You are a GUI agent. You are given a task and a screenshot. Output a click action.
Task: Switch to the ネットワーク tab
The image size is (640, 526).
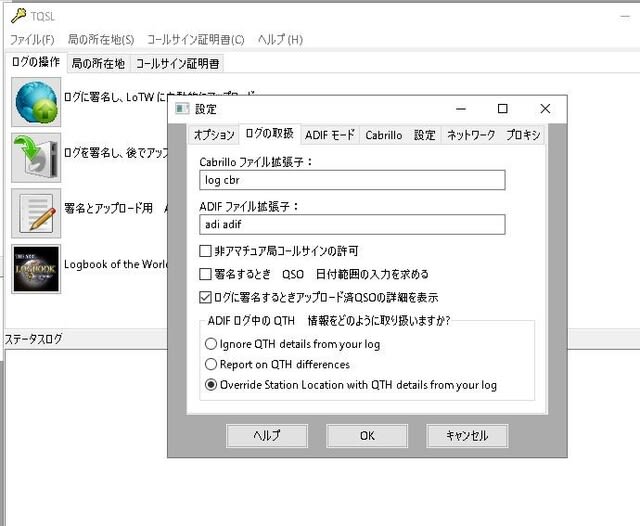(x=470, y=135)
